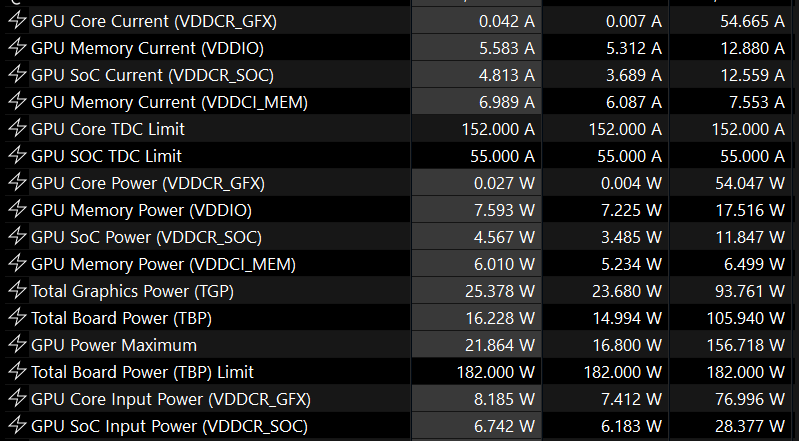Image resolution: width=799 pixels, height=441 pixels.
Task: Select the lightning icon for GPU SOC TDC Limit
Action: point(16,156)
